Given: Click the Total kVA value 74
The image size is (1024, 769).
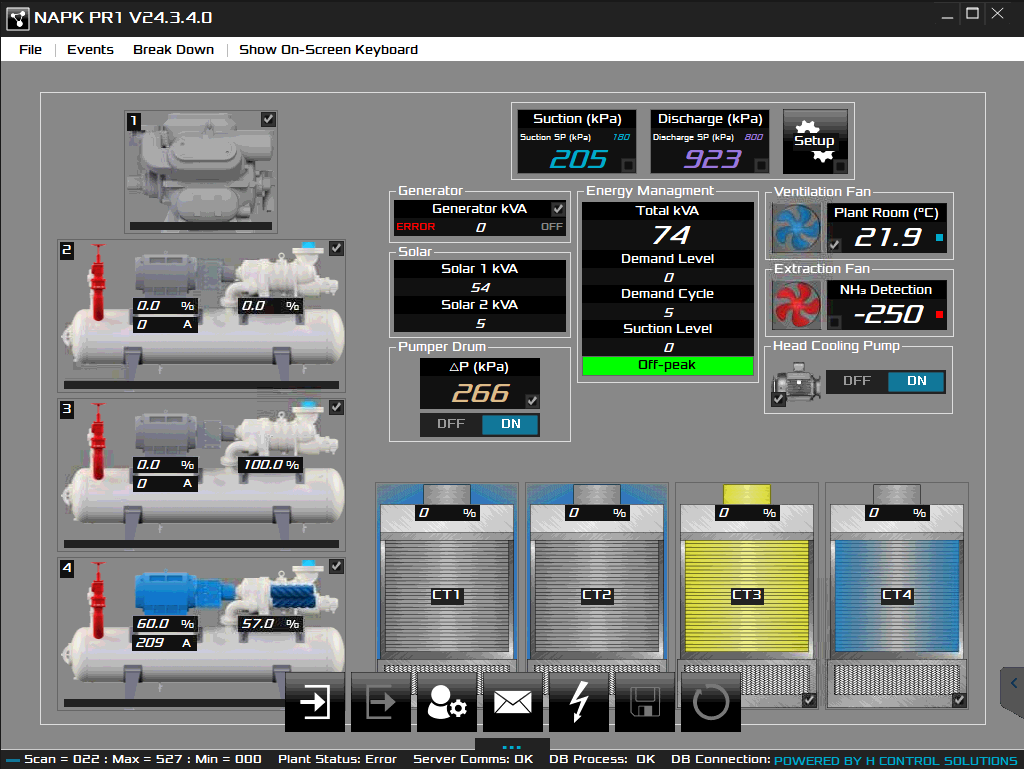Looking at the screenshot, I should point(671,235).
